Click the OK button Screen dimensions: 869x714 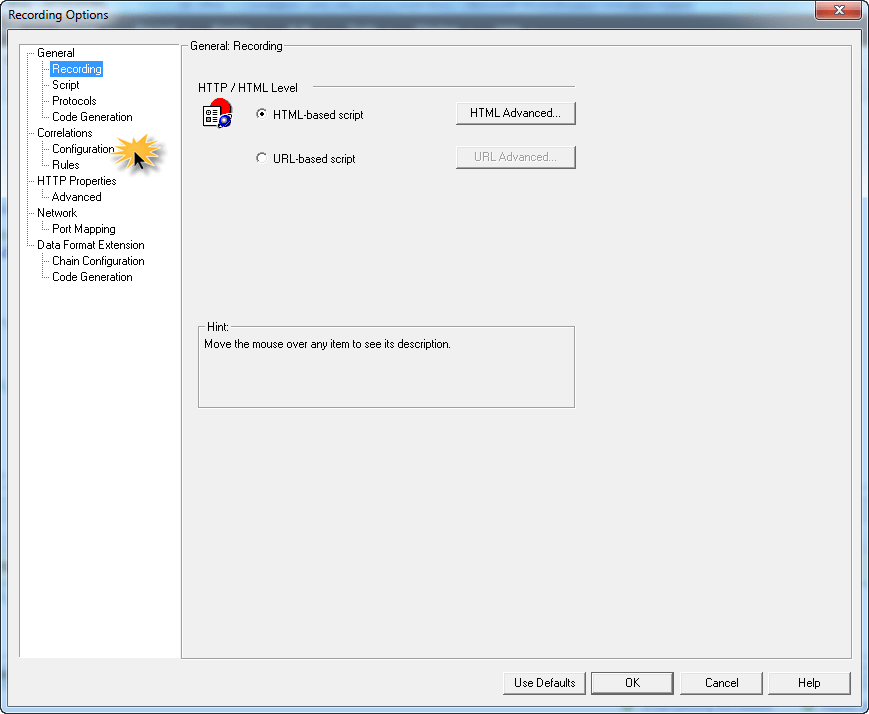[x=631, y=683]
